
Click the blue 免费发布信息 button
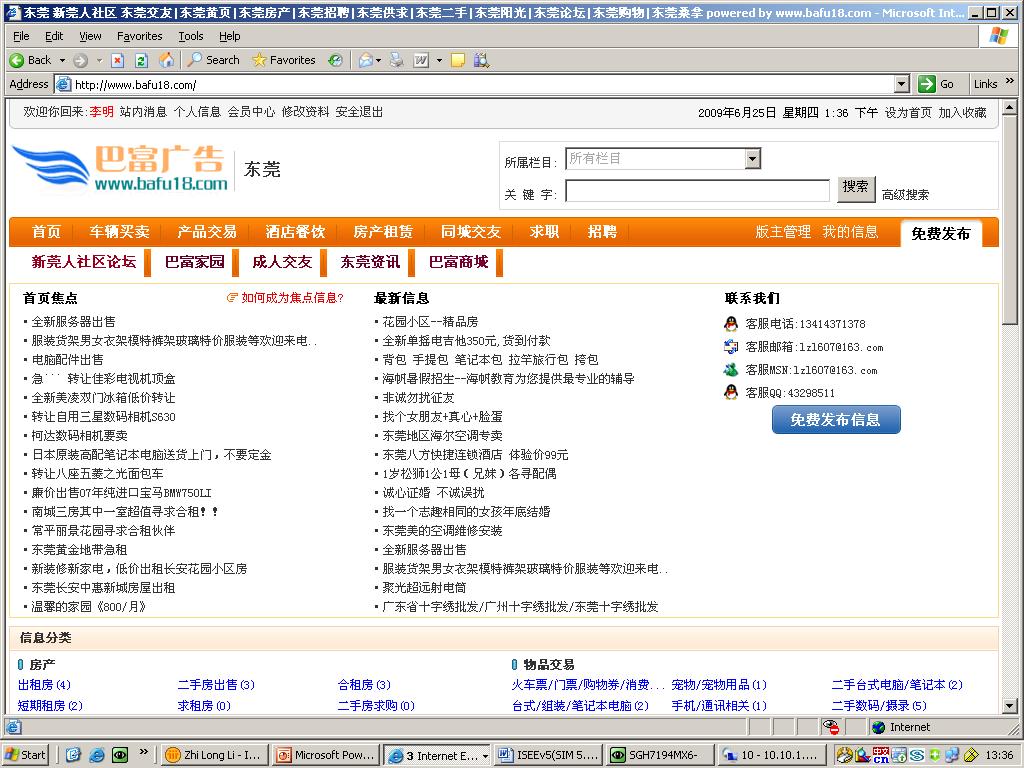[836, 420]
